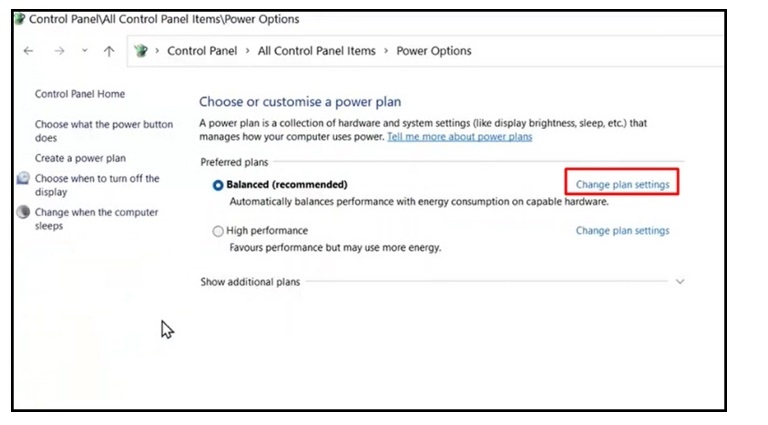The height and width of the screenshot is (425, 768).
Task: Click Create a power plan
Action: click(x=80, y=158)
